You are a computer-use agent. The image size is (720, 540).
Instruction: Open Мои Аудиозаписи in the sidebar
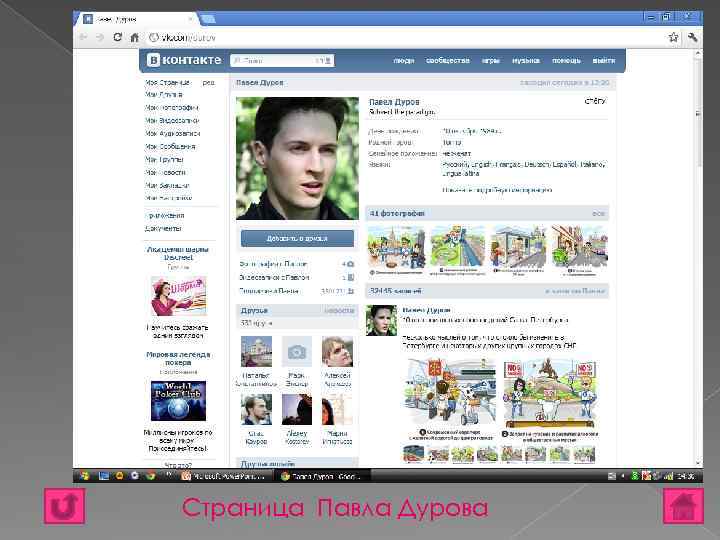point(173,134)
